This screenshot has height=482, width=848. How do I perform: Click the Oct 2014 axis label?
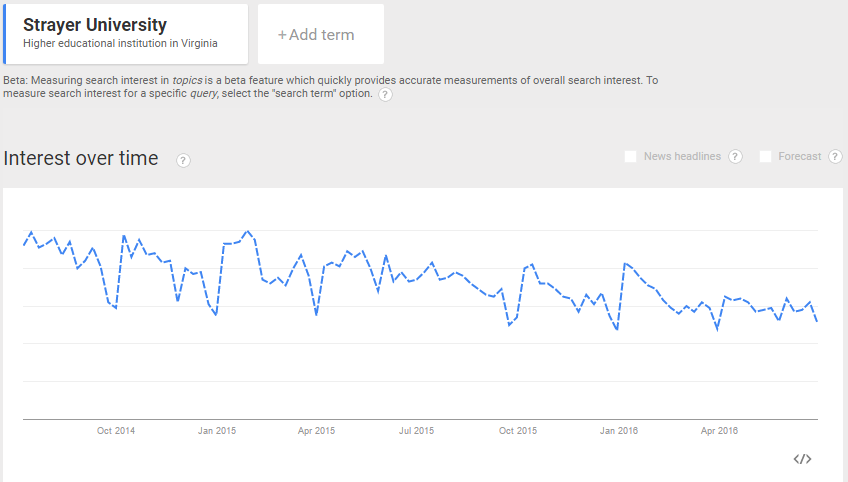(116, 431)
